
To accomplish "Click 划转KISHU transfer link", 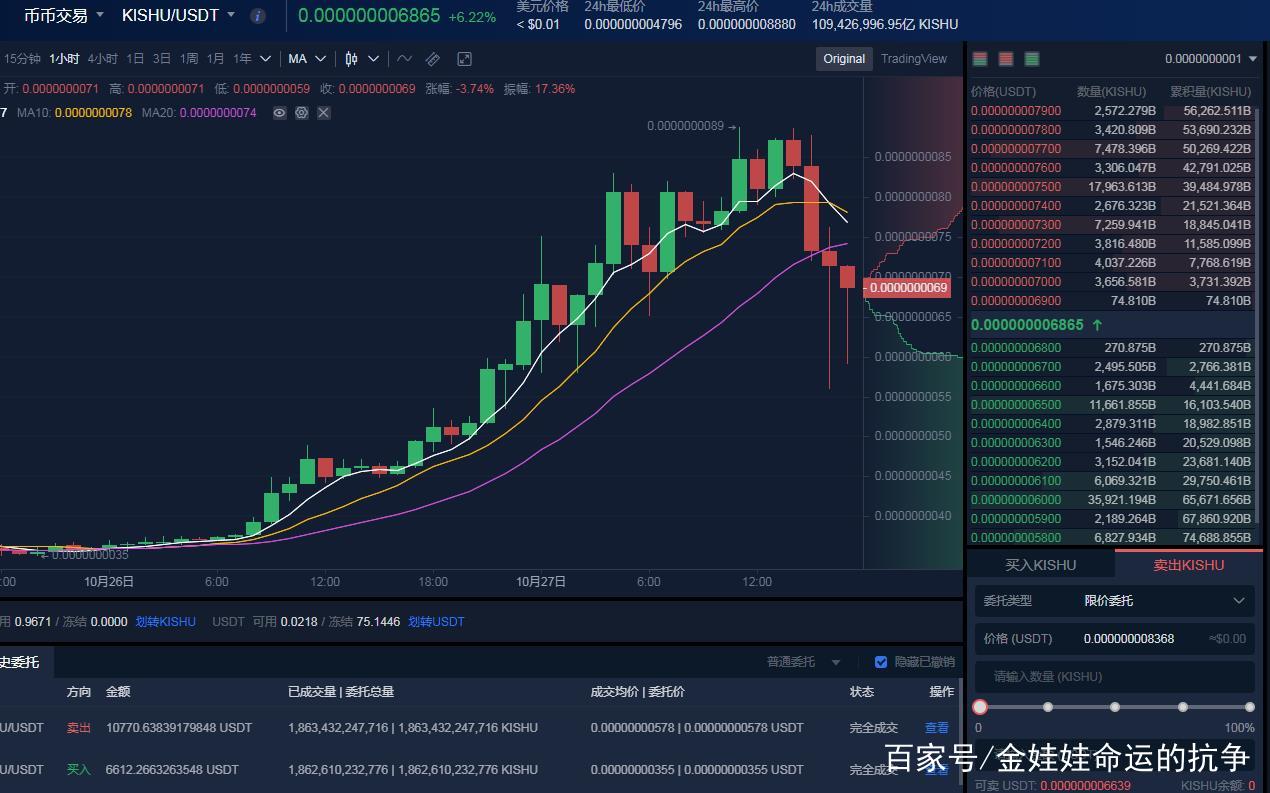I will click(166, 622).
